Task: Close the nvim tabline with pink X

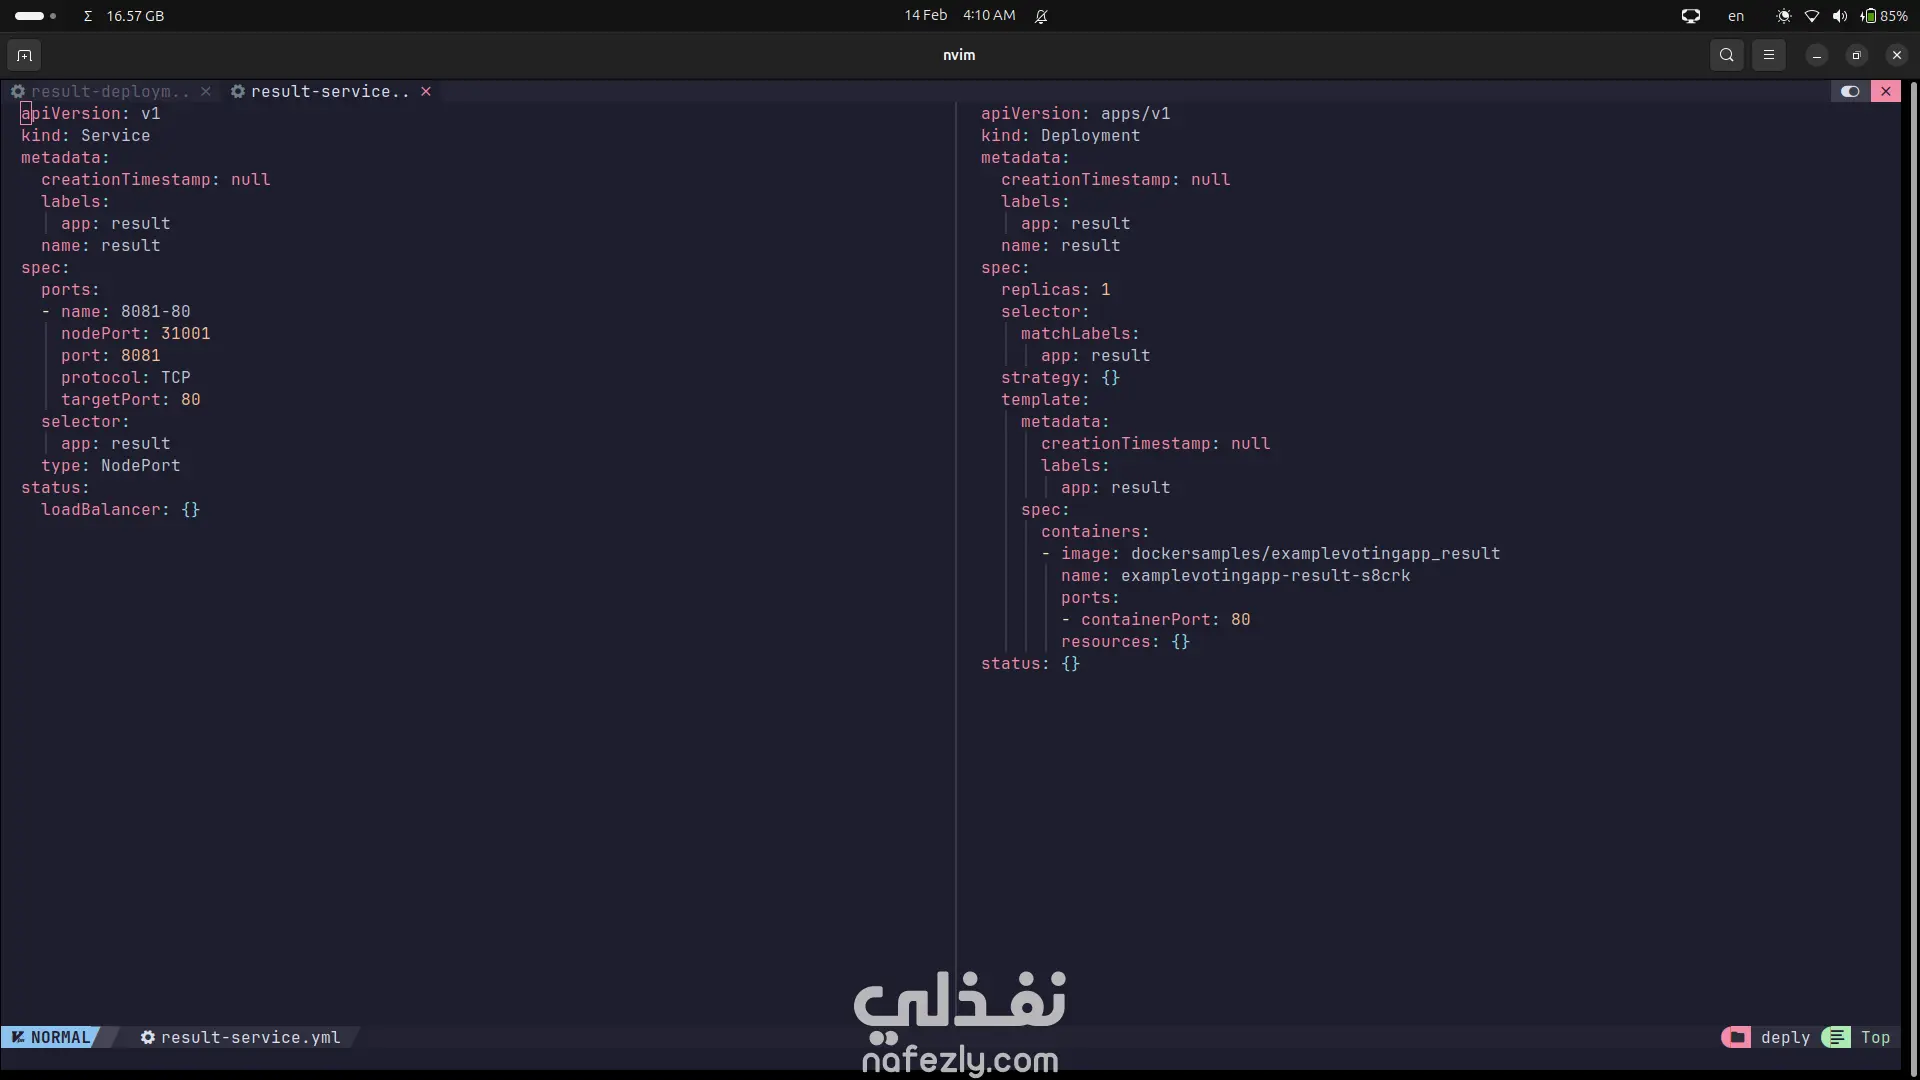Action: (x=1886, y=91)
